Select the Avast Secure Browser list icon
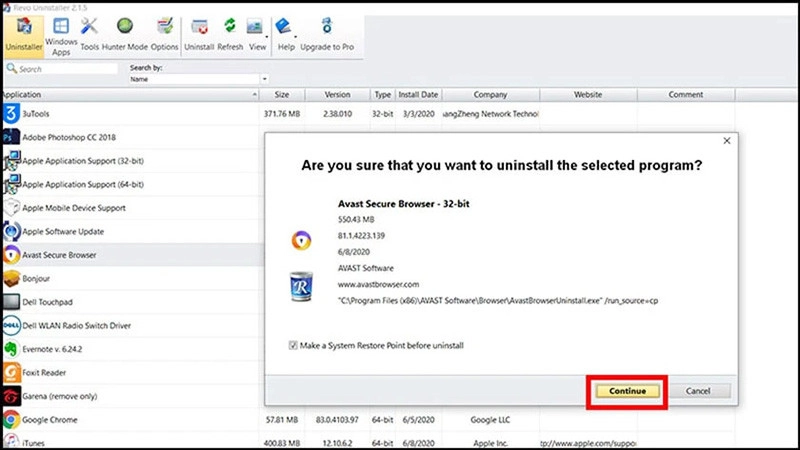This screenshot has height=450, width=800. [11, 255]
